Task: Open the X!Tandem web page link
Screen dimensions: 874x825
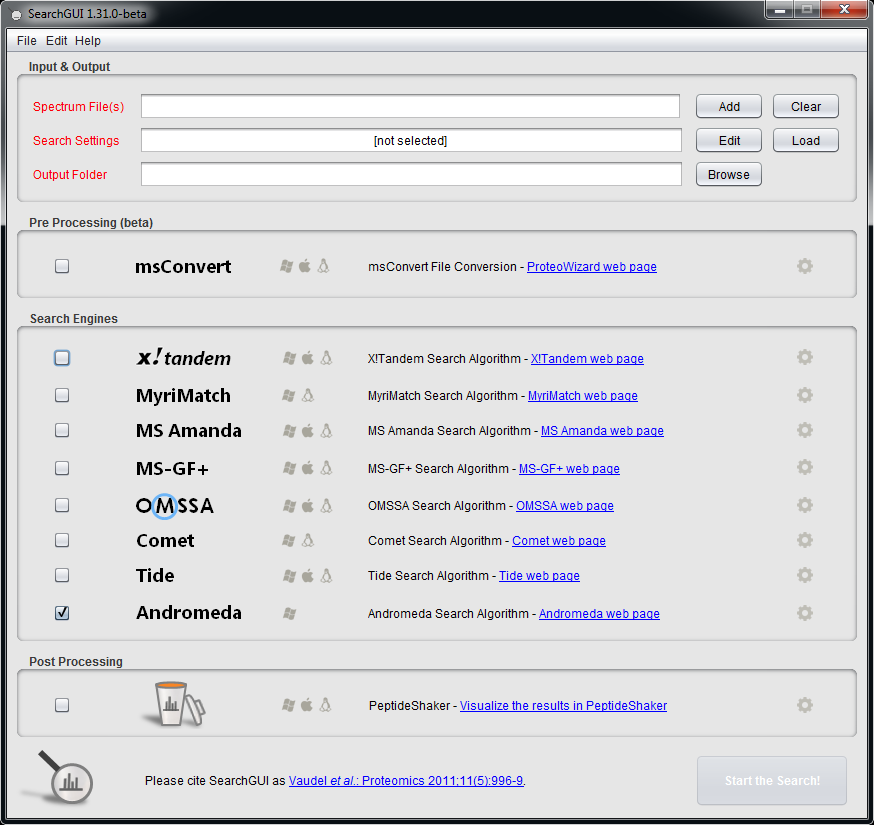Action: tap(587, 358)
